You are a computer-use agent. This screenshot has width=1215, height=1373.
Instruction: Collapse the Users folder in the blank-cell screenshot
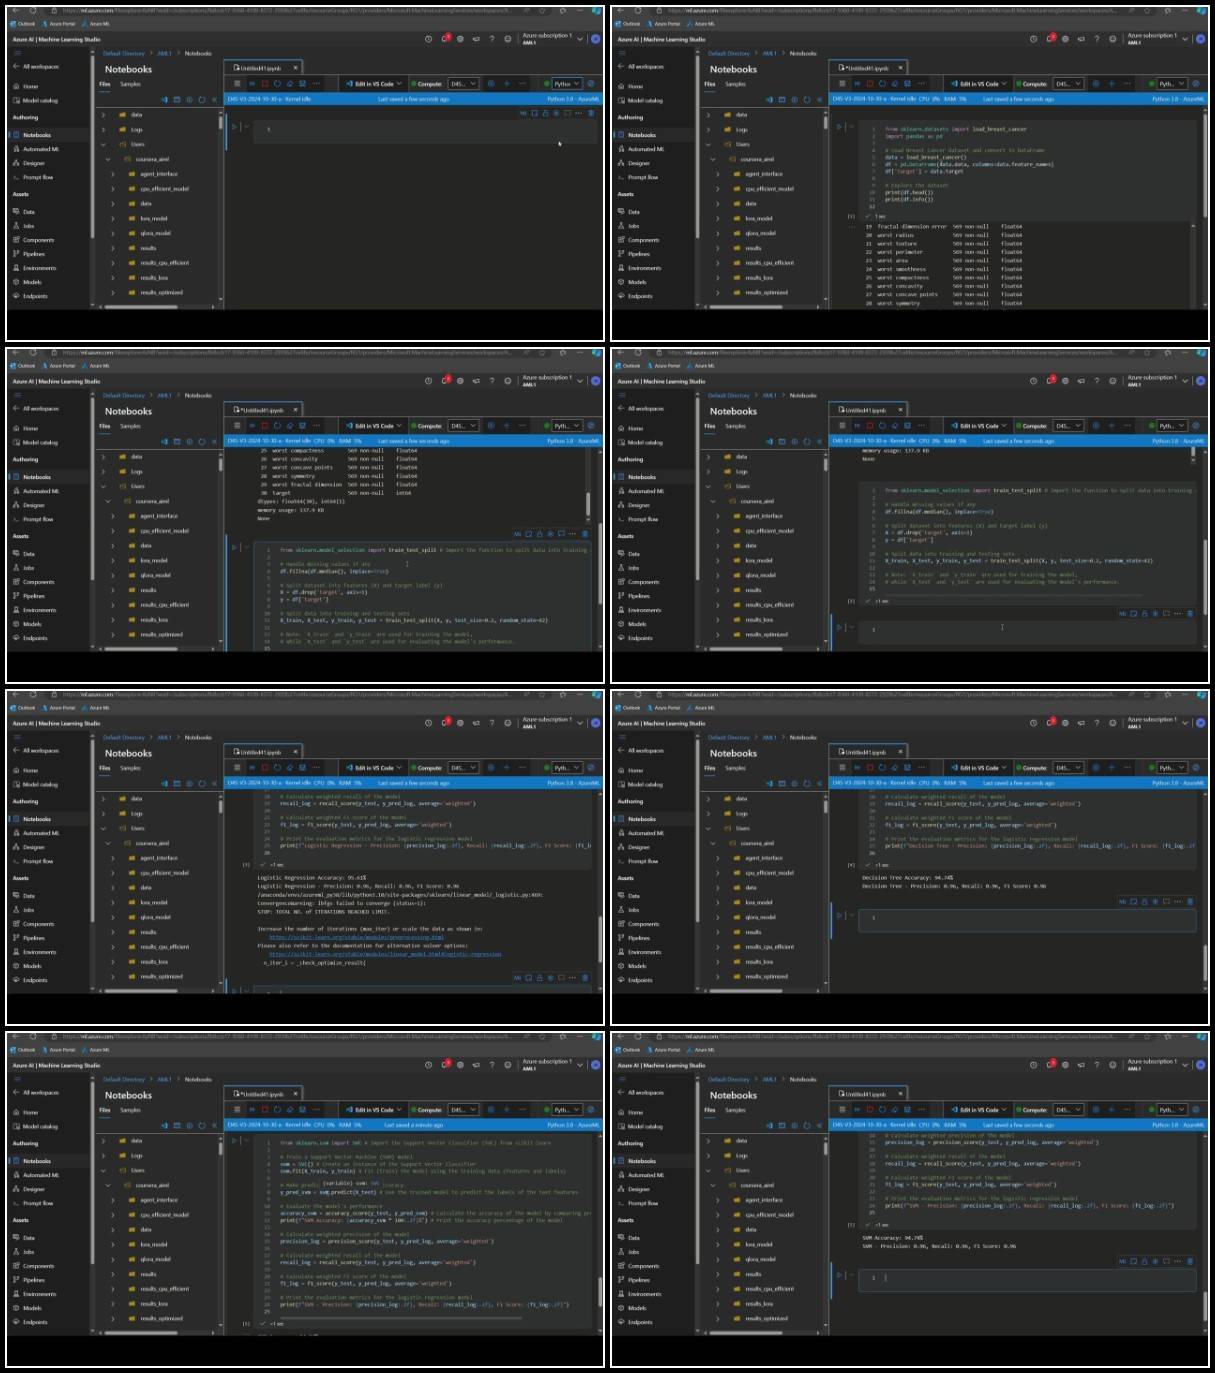point(104,144)
